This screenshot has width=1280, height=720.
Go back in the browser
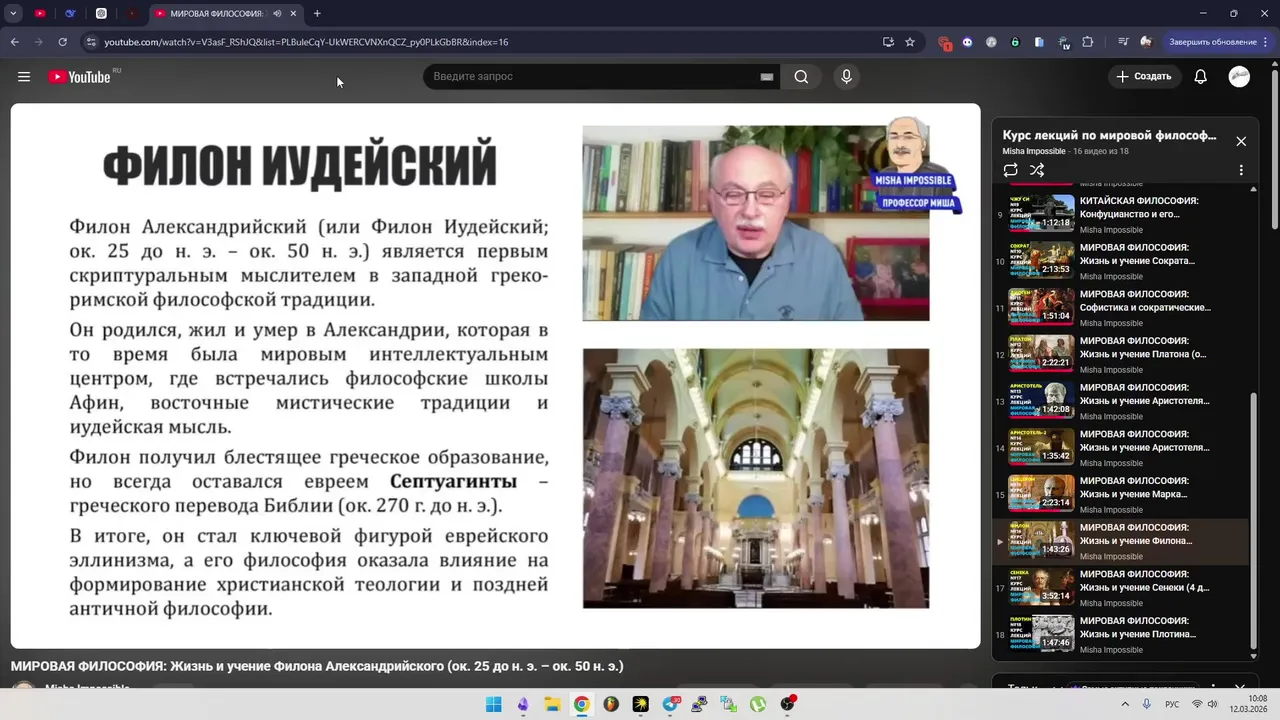click(14, 42)
